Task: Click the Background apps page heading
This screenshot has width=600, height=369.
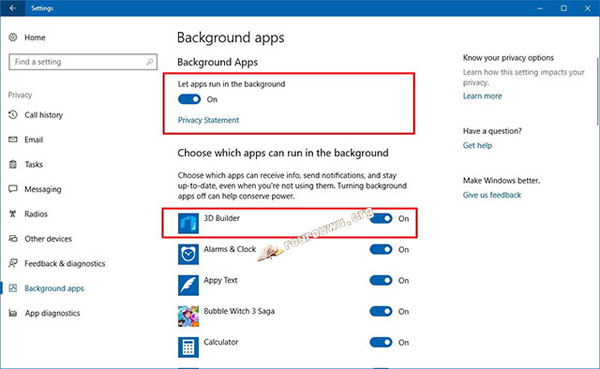Action: coord(230,38)
